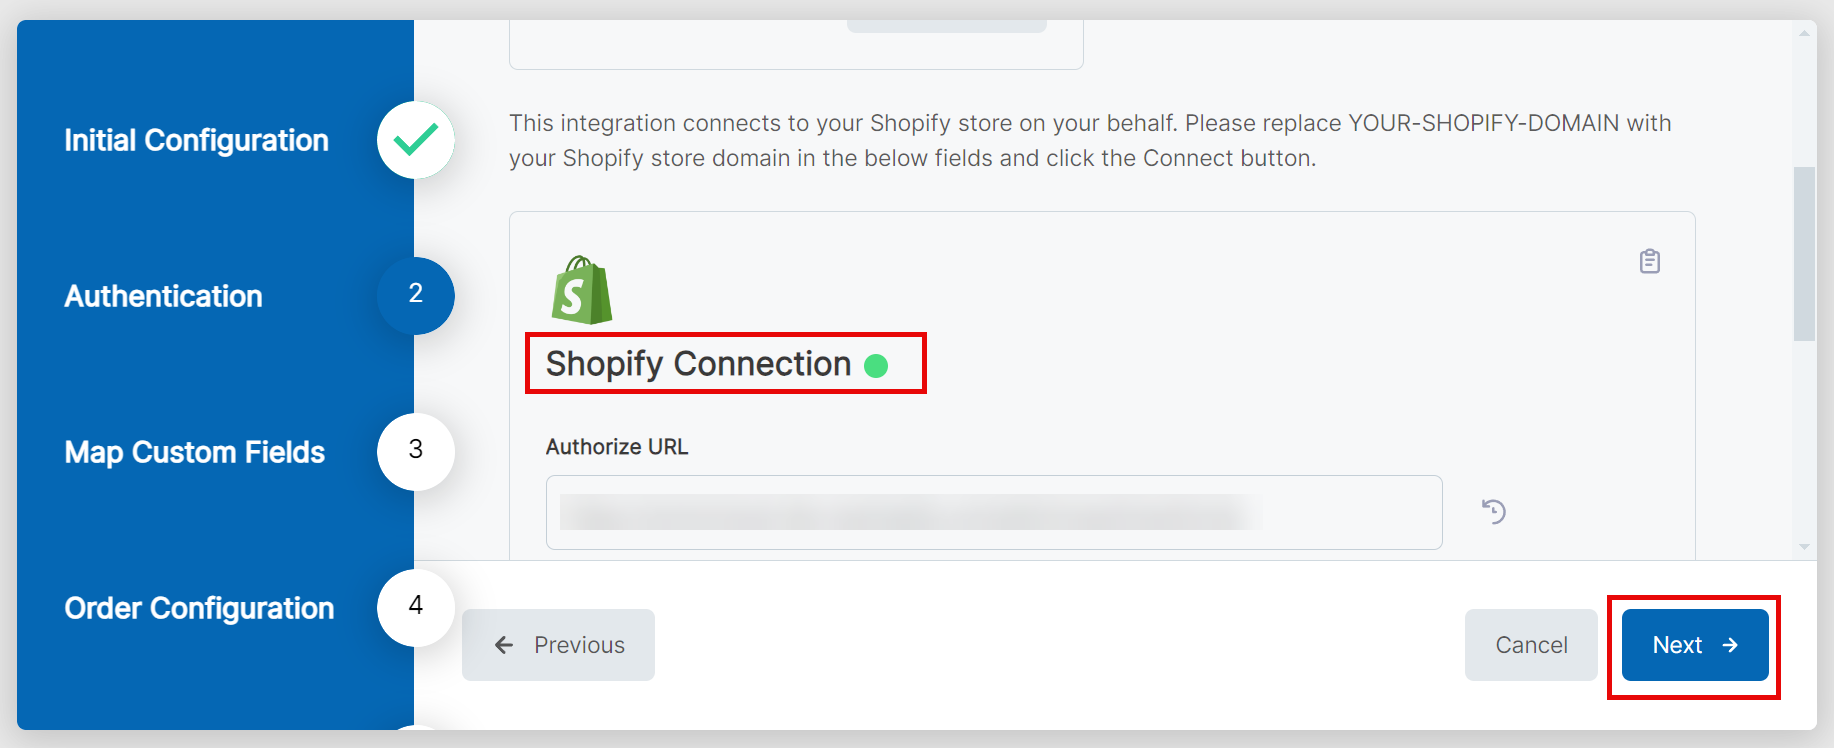Screen dimensions: 1834x748
Task: Click the Next button
Action: click(1695, 645)
